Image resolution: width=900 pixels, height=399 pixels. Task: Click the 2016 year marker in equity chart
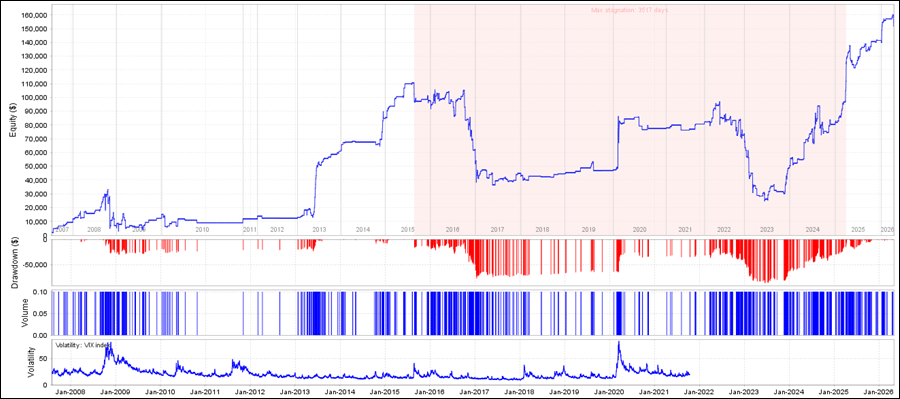(x=453, y=229)
